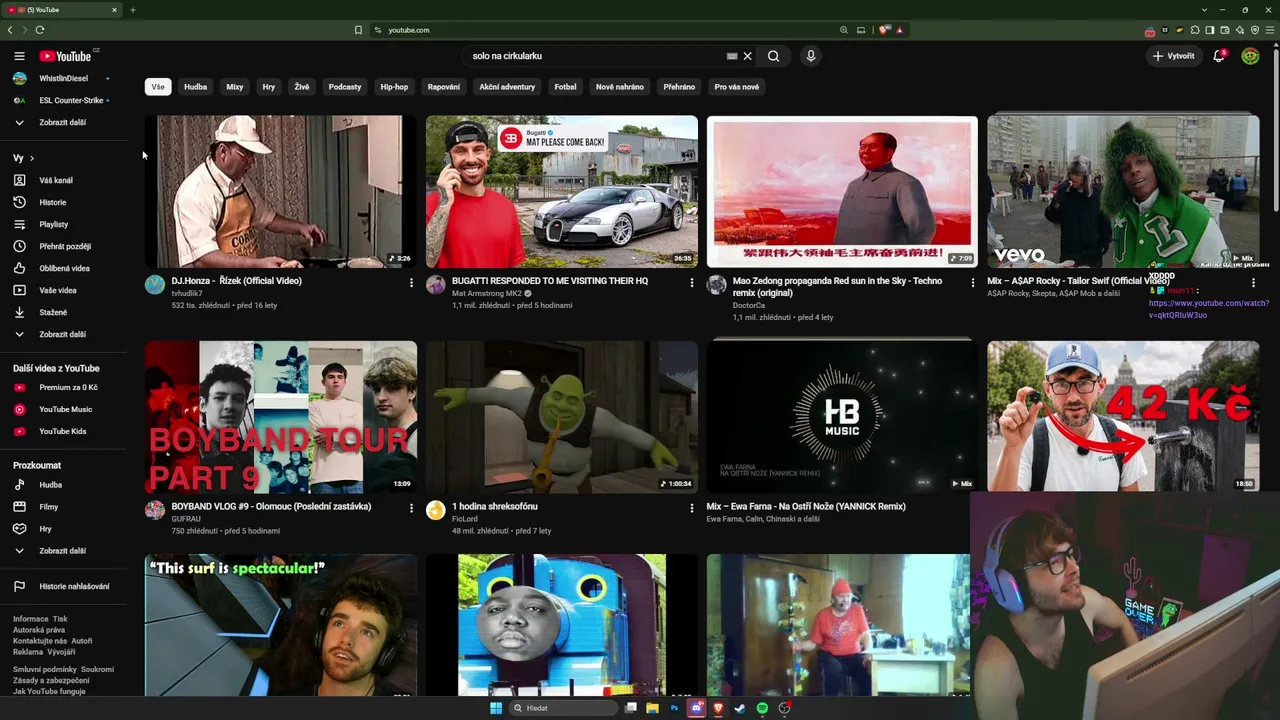Open Premium za 0 Kč offer
This screenshot has height=720, width=1280.
click(x=65, y=387)
